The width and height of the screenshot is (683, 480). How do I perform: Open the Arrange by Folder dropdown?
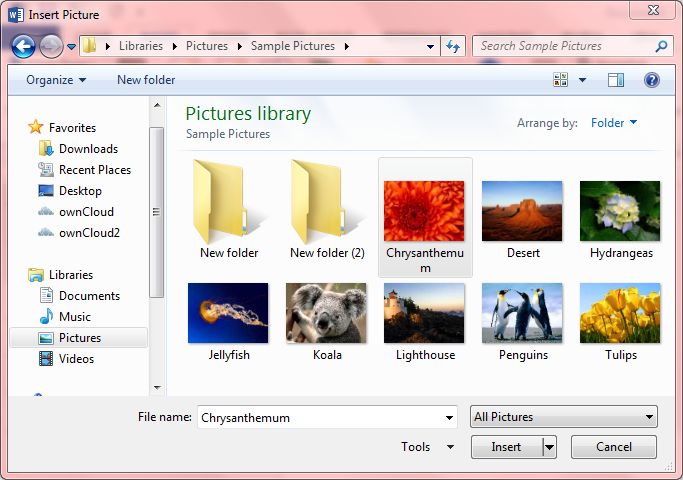point(614,123)
